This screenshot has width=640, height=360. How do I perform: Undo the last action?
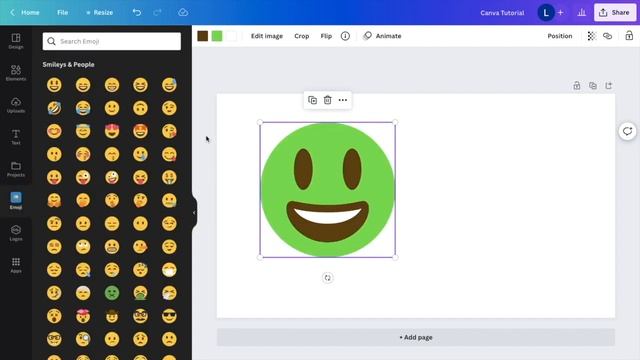[x=137, y=13]
